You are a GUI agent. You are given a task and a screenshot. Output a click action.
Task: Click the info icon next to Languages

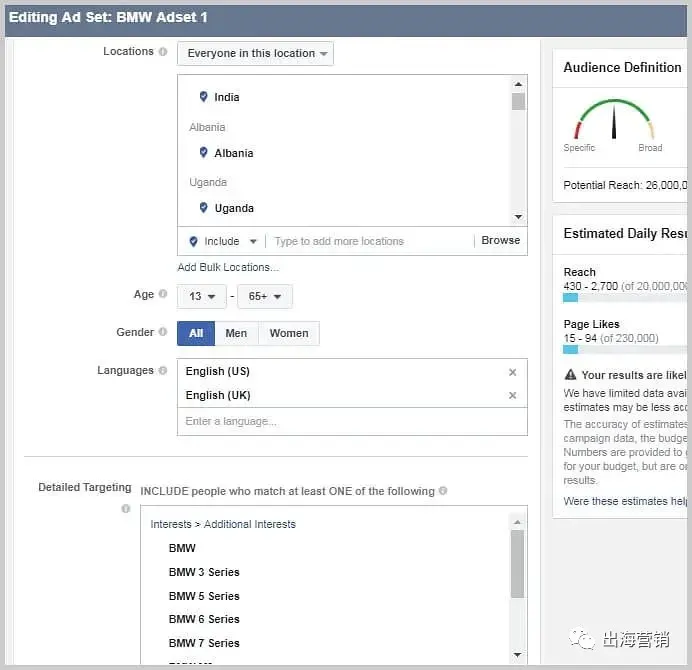pyautogui.click(x=163, y=370)
